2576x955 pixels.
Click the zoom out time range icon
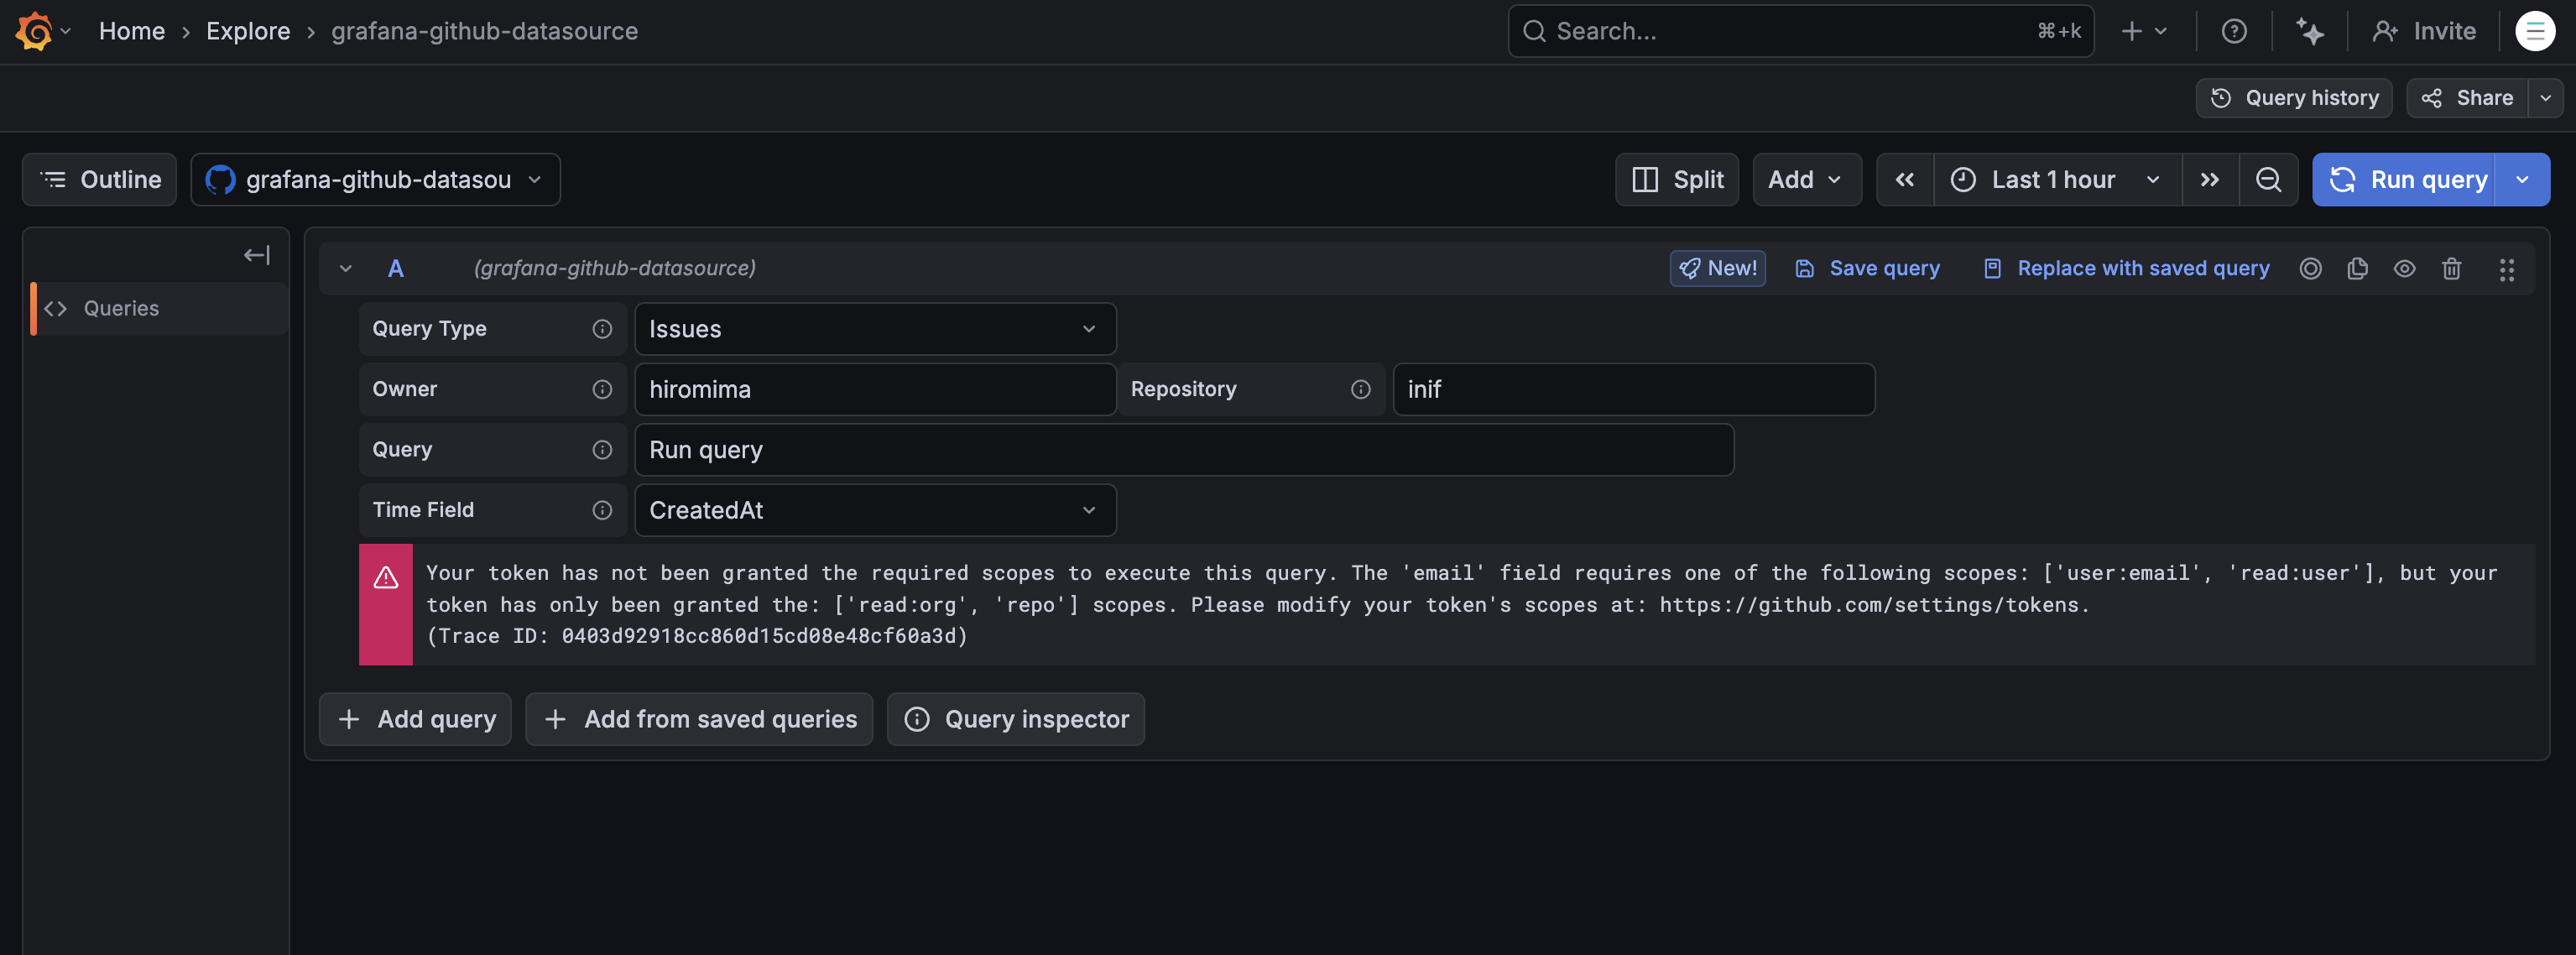(x=2268, y=180)
